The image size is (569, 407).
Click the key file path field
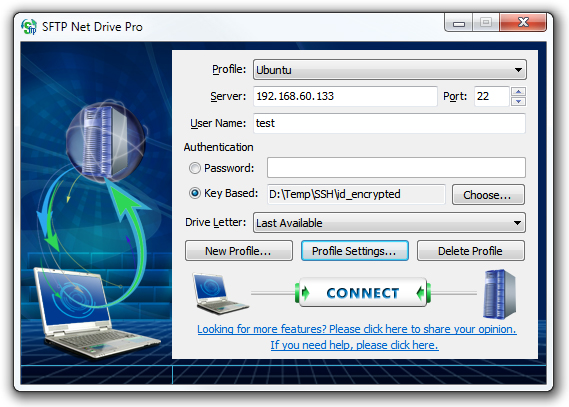[x=356, y=194]
